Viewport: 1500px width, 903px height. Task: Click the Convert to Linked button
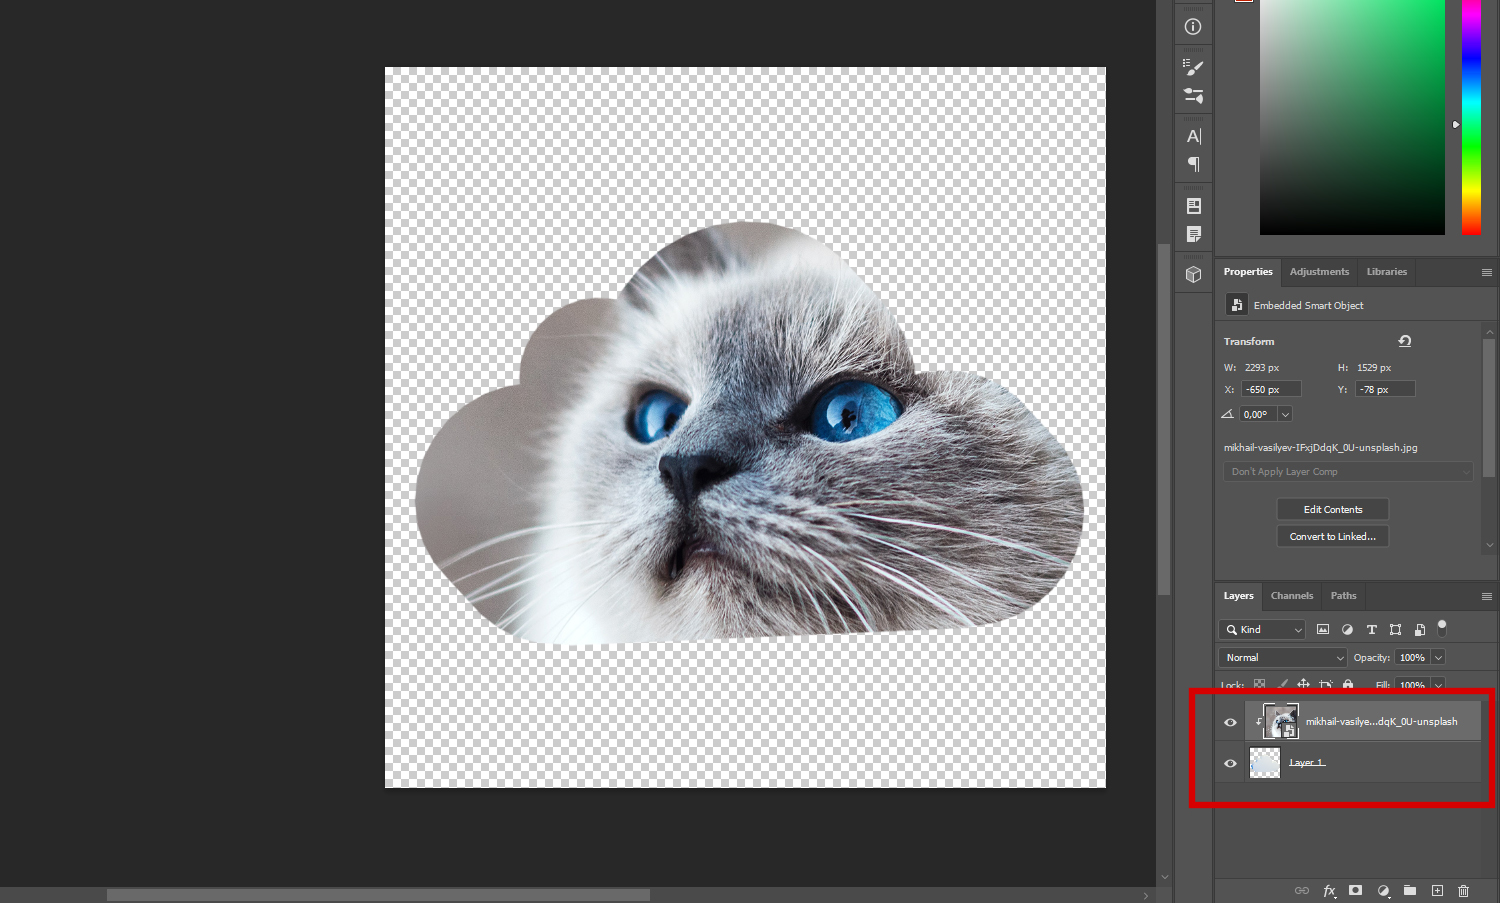pyautogui.click(x=1332, y=536)
